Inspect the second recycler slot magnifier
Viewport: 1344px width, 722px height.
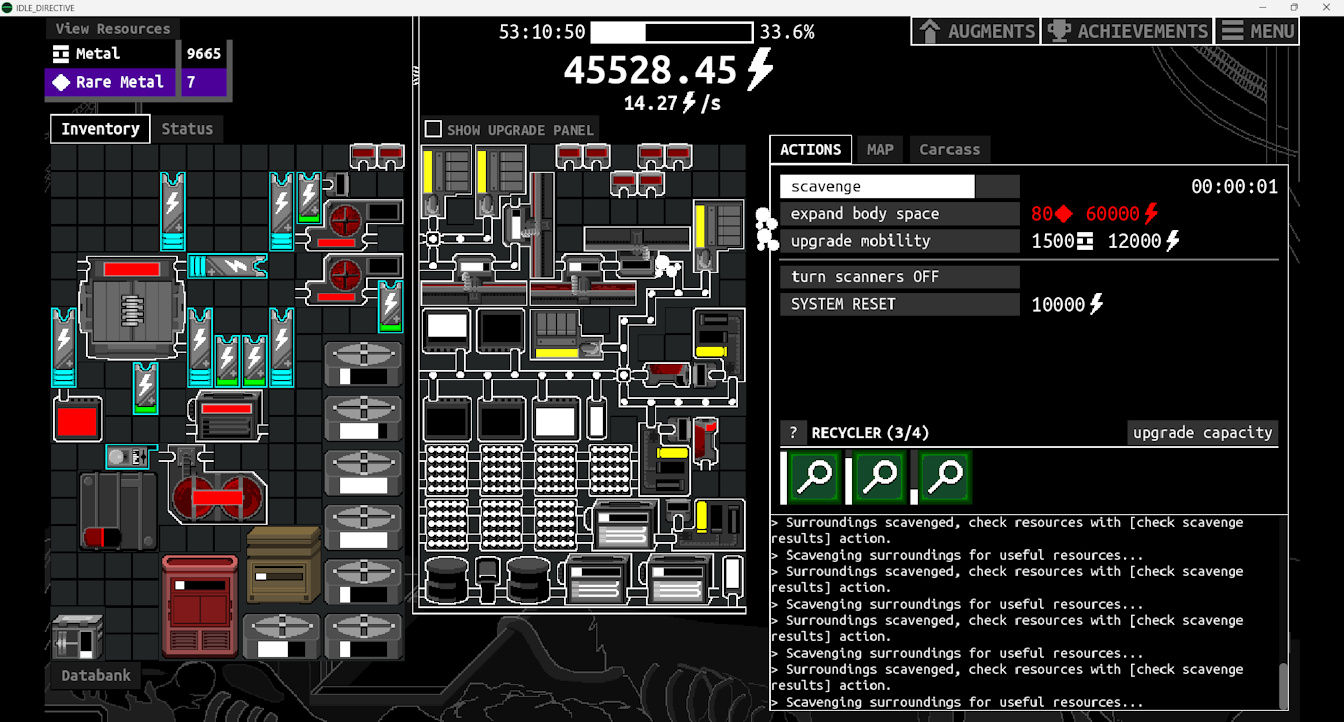(x=879, y=477)
